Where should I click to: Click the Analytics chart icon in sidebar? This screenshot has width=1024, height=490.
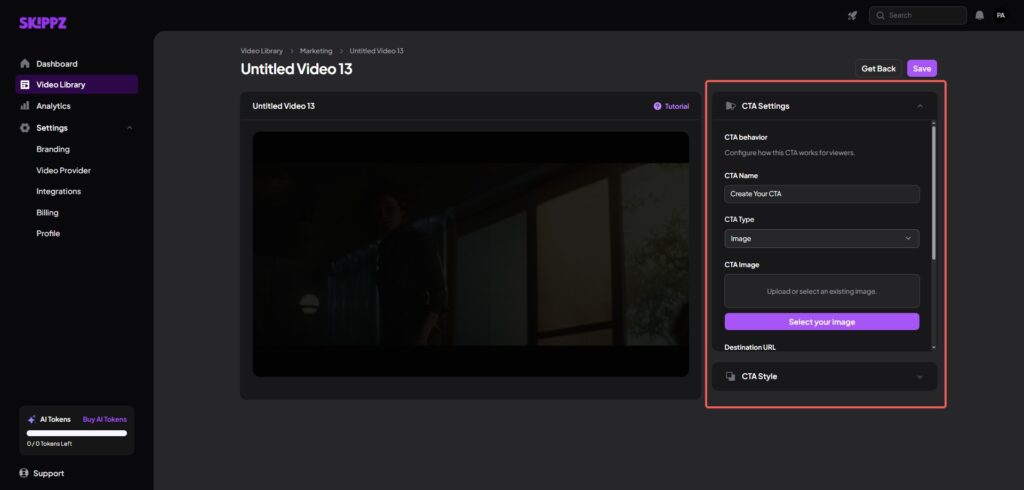(25, 106)
